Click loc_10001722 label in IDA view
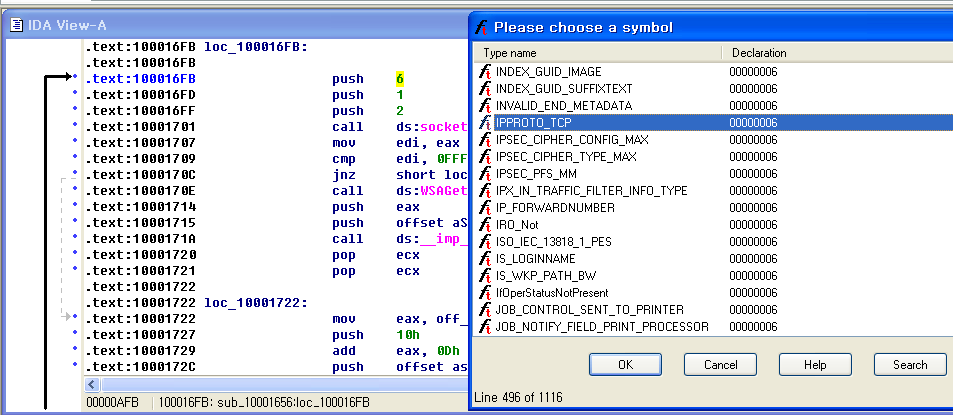The height and width of the screenshot is (415, 953). click(x=256, y=303)
